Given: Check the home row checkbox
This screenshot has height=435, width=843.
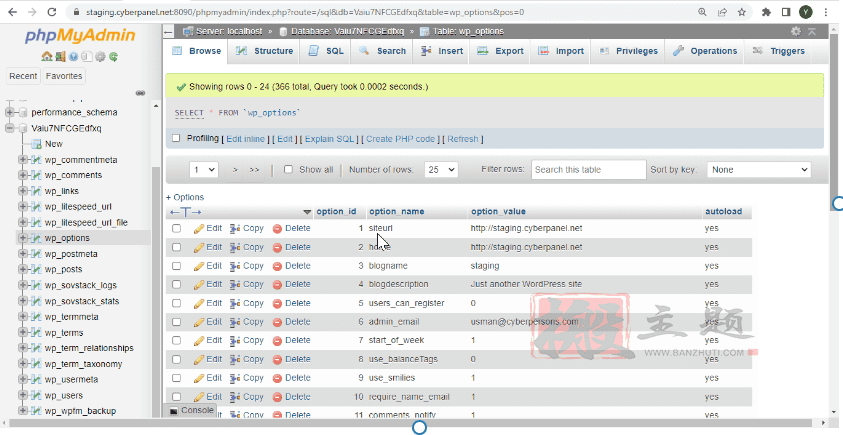Looking at the screenshot, I should [x=176, y=247].
